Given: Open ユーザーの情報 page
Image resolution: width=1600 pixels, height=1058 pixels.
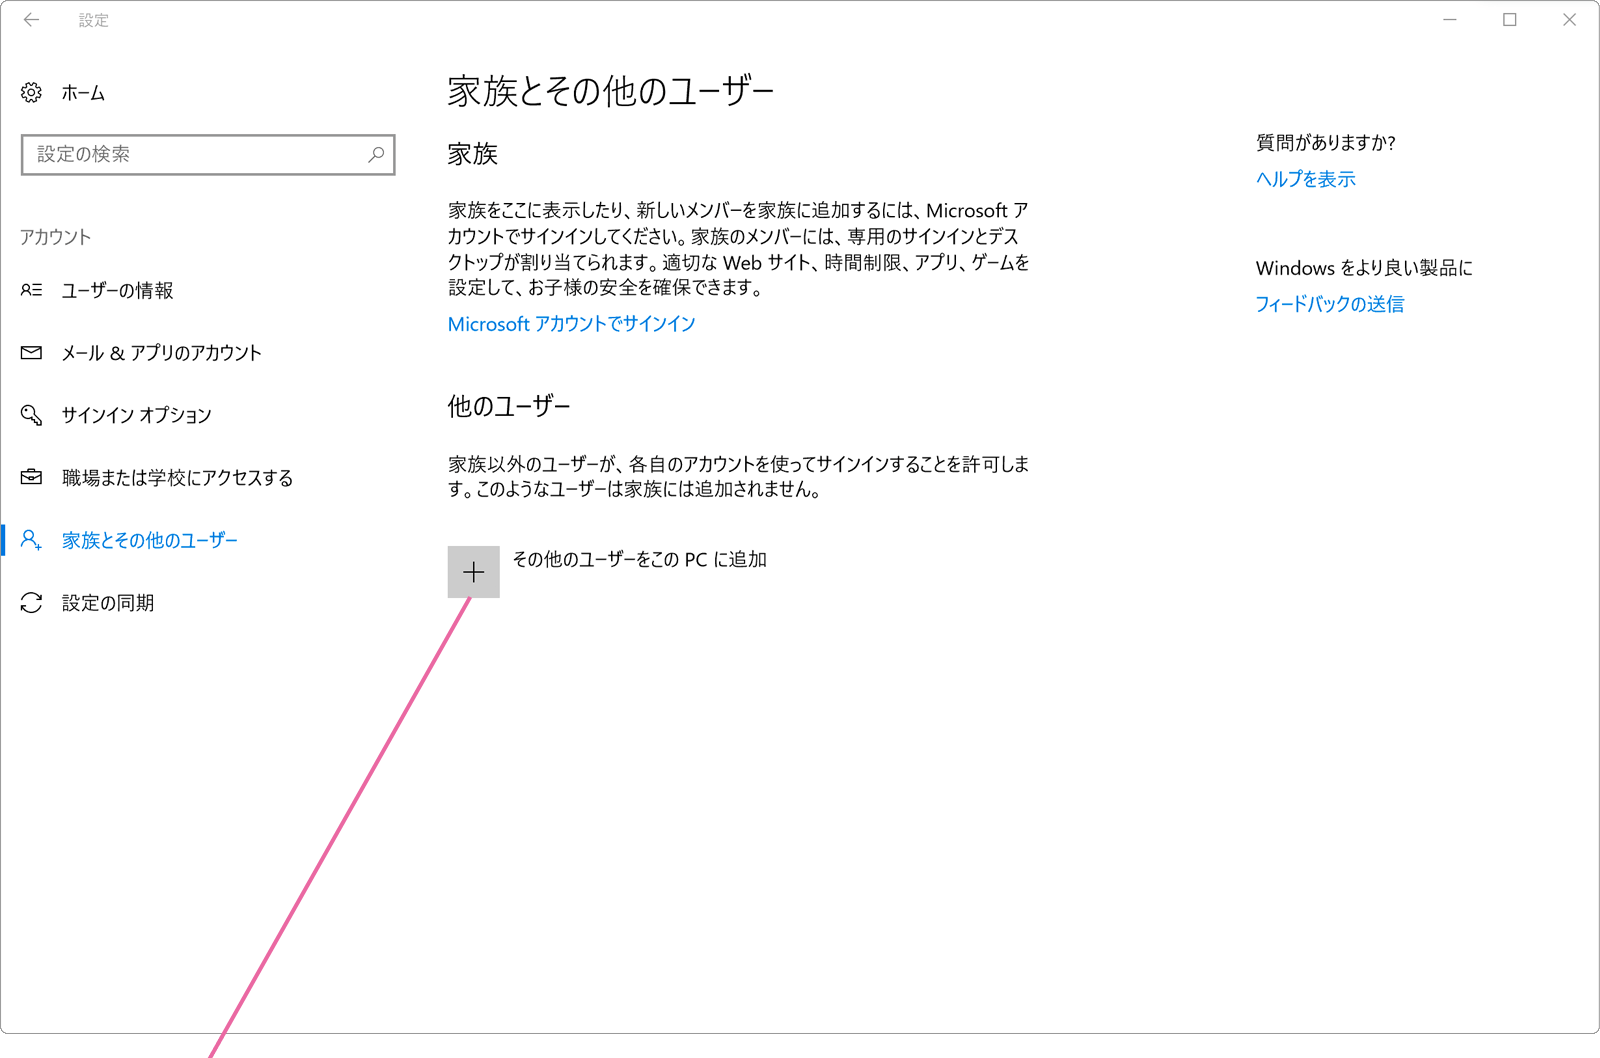Looking at the screenshot, I should point(117,291).
